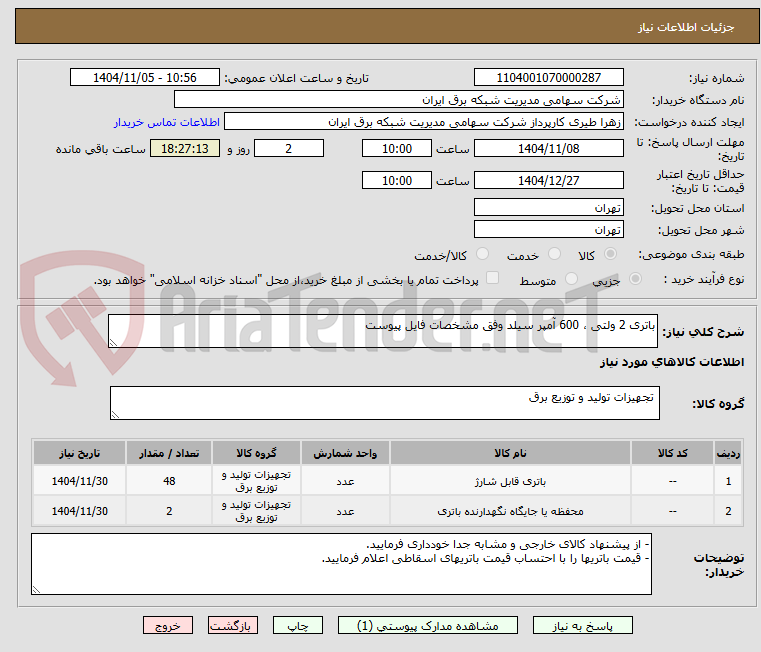Click the باتری قابل شارژ item name cell
761x652 pixels.
pyautogui.click(x=510, y=481)
